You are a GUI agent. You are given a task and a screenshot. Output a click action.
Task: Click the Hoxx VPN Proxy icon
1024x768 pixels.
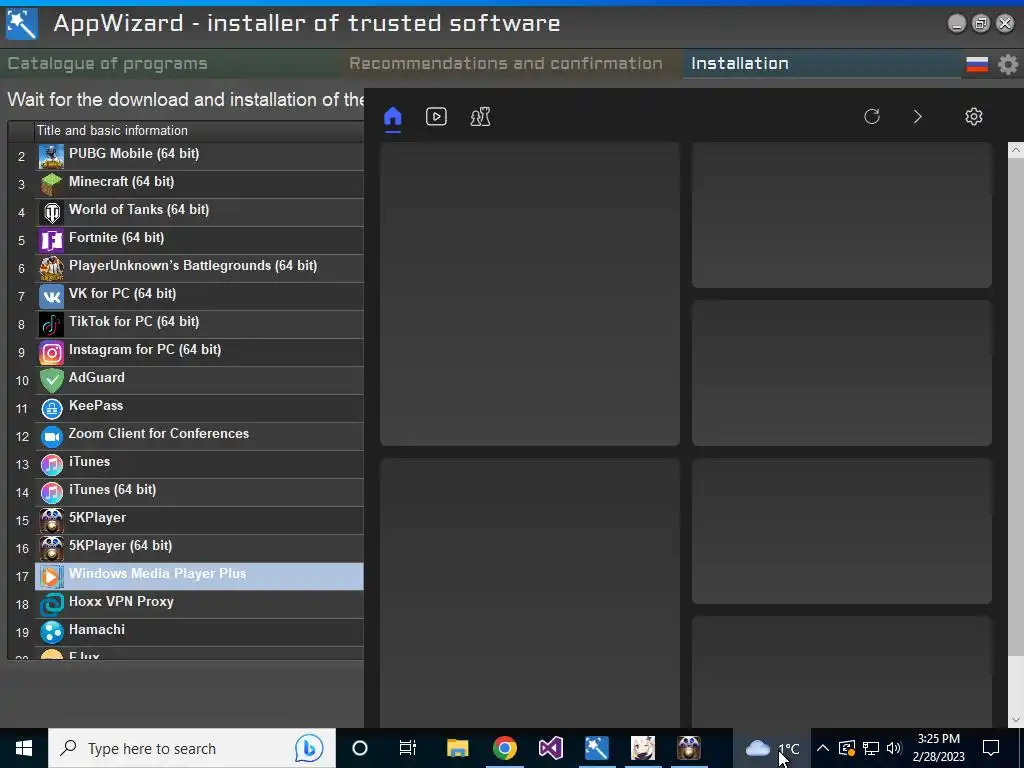click(x=52, y=605)
